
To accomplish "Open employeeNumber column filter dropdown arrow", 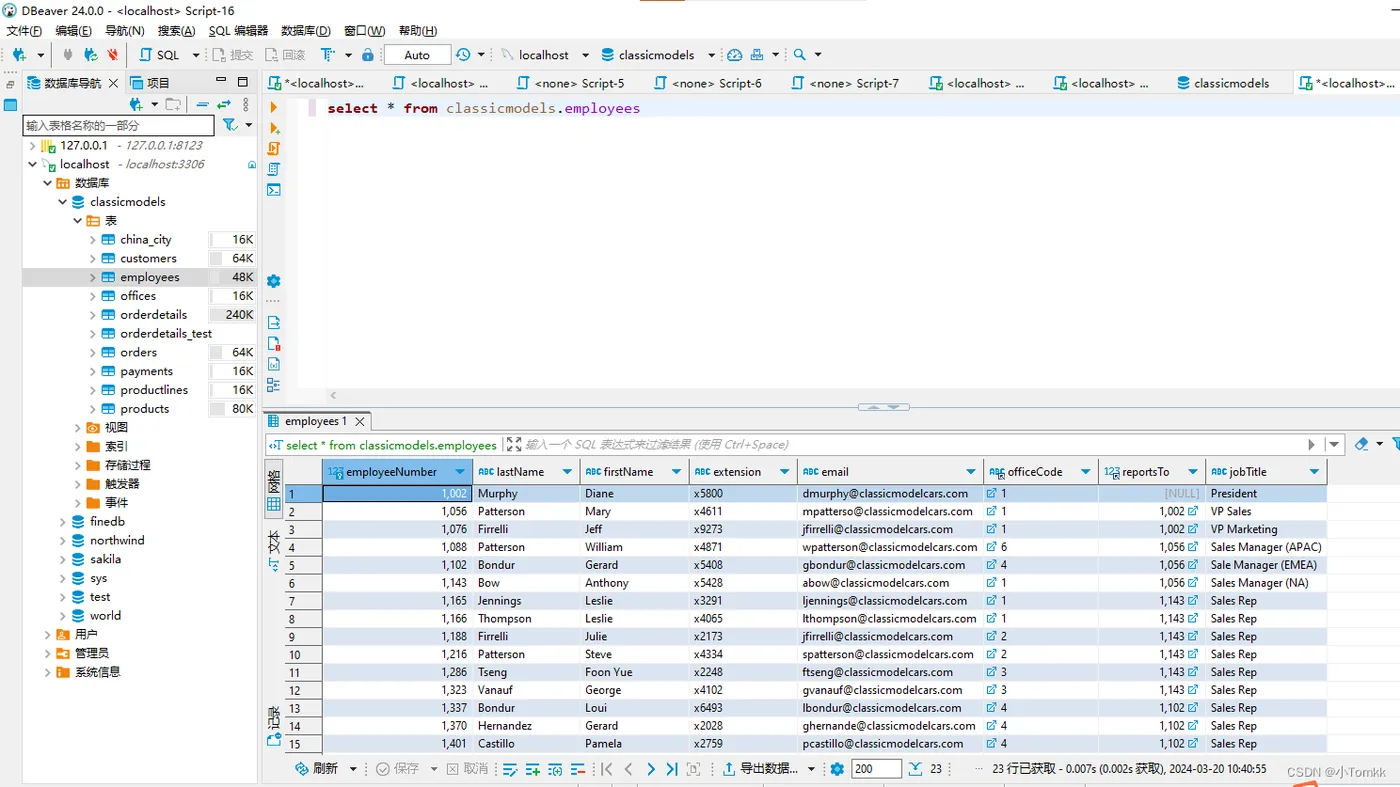I will pos(460,472).
